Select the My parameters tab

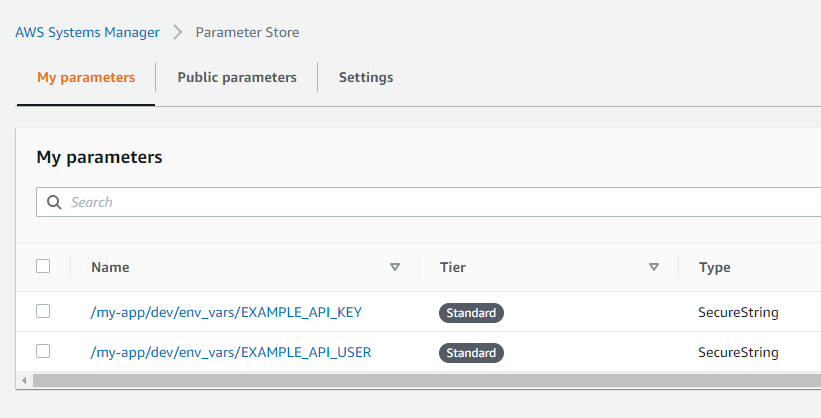(x=86, y=78)
